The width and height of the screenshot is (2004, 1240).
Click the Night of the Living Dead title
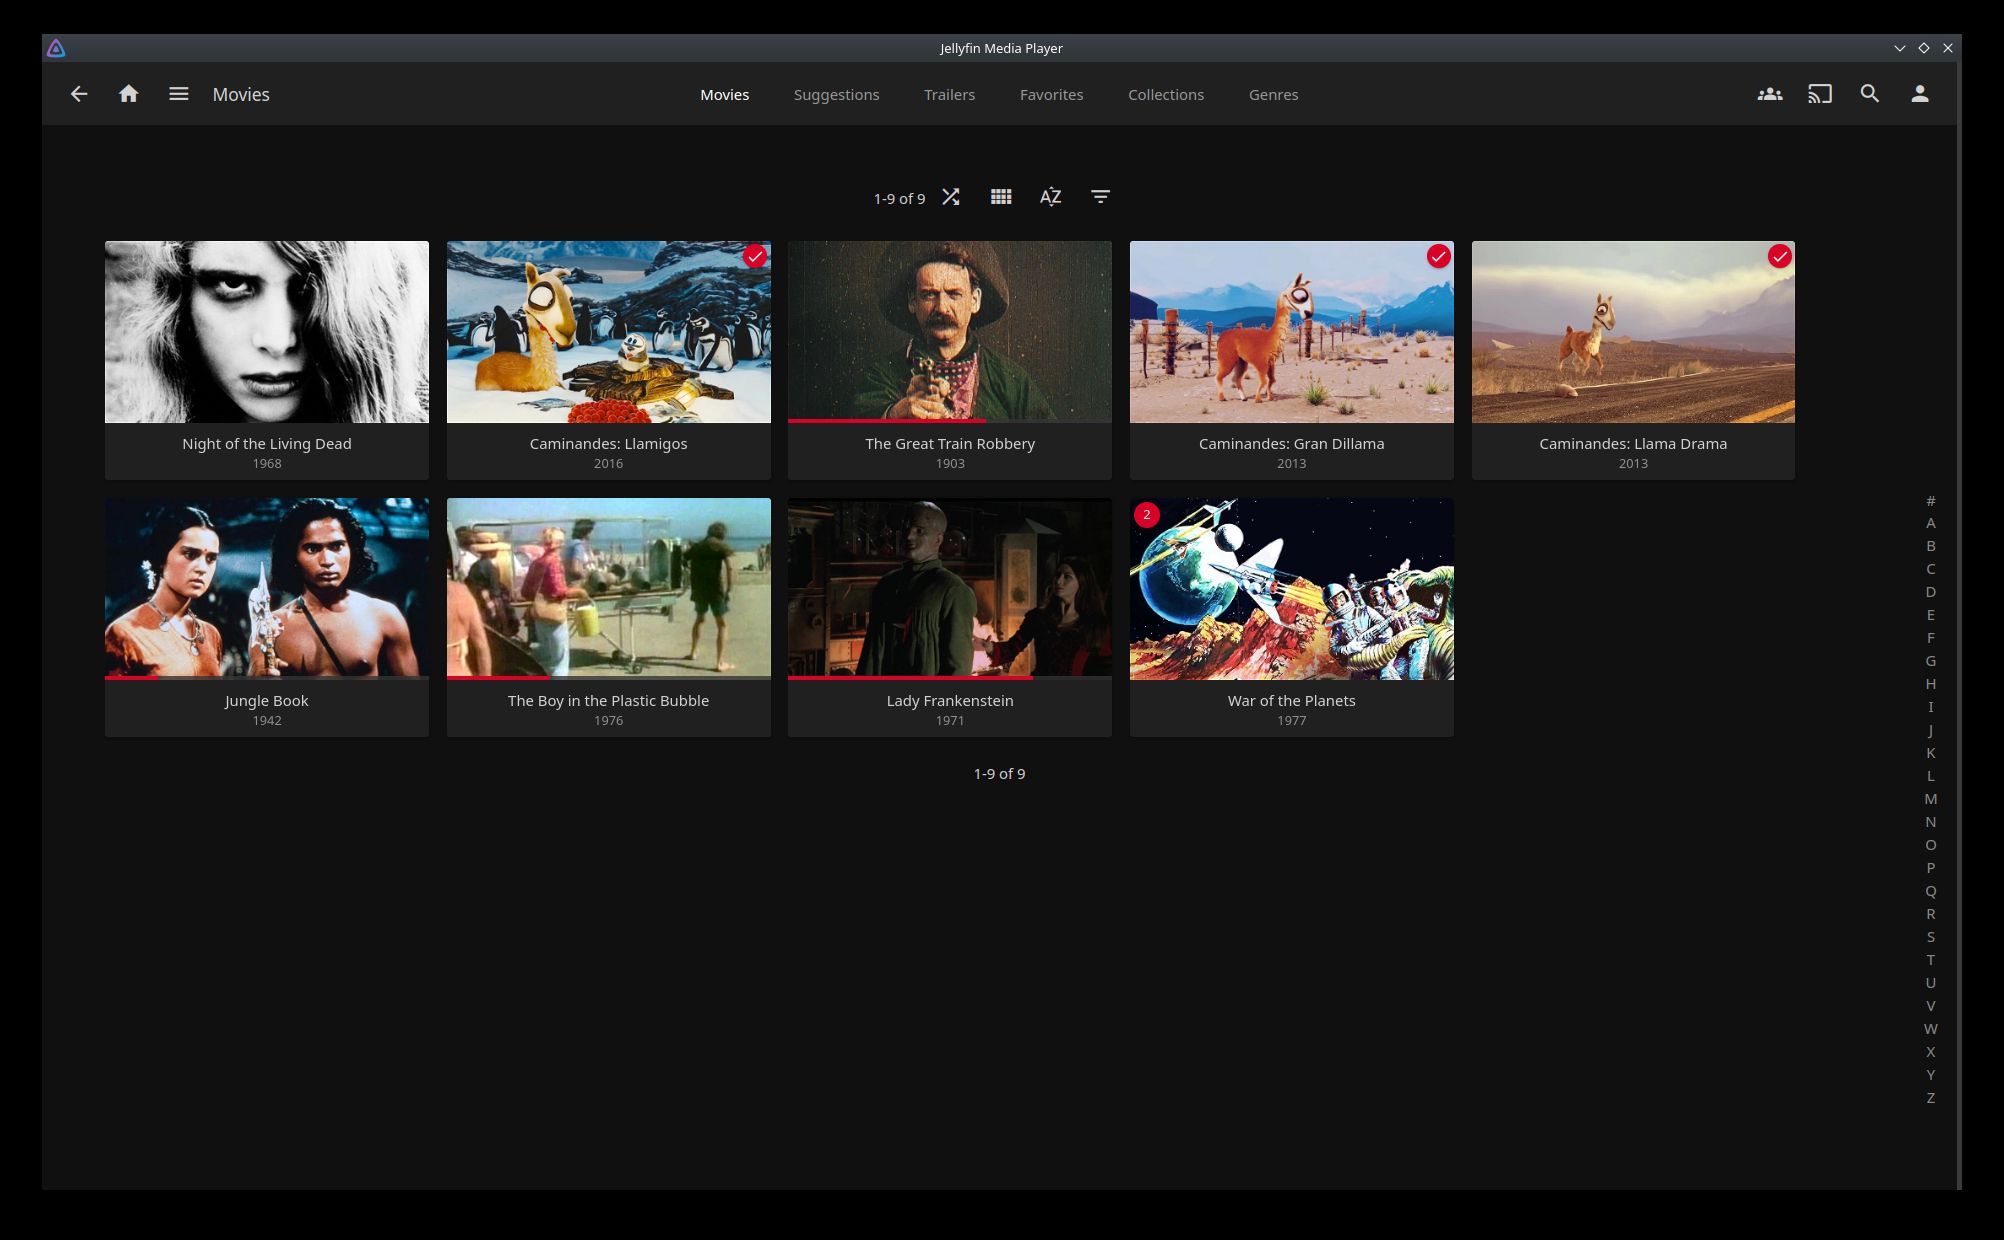point(267,444)
